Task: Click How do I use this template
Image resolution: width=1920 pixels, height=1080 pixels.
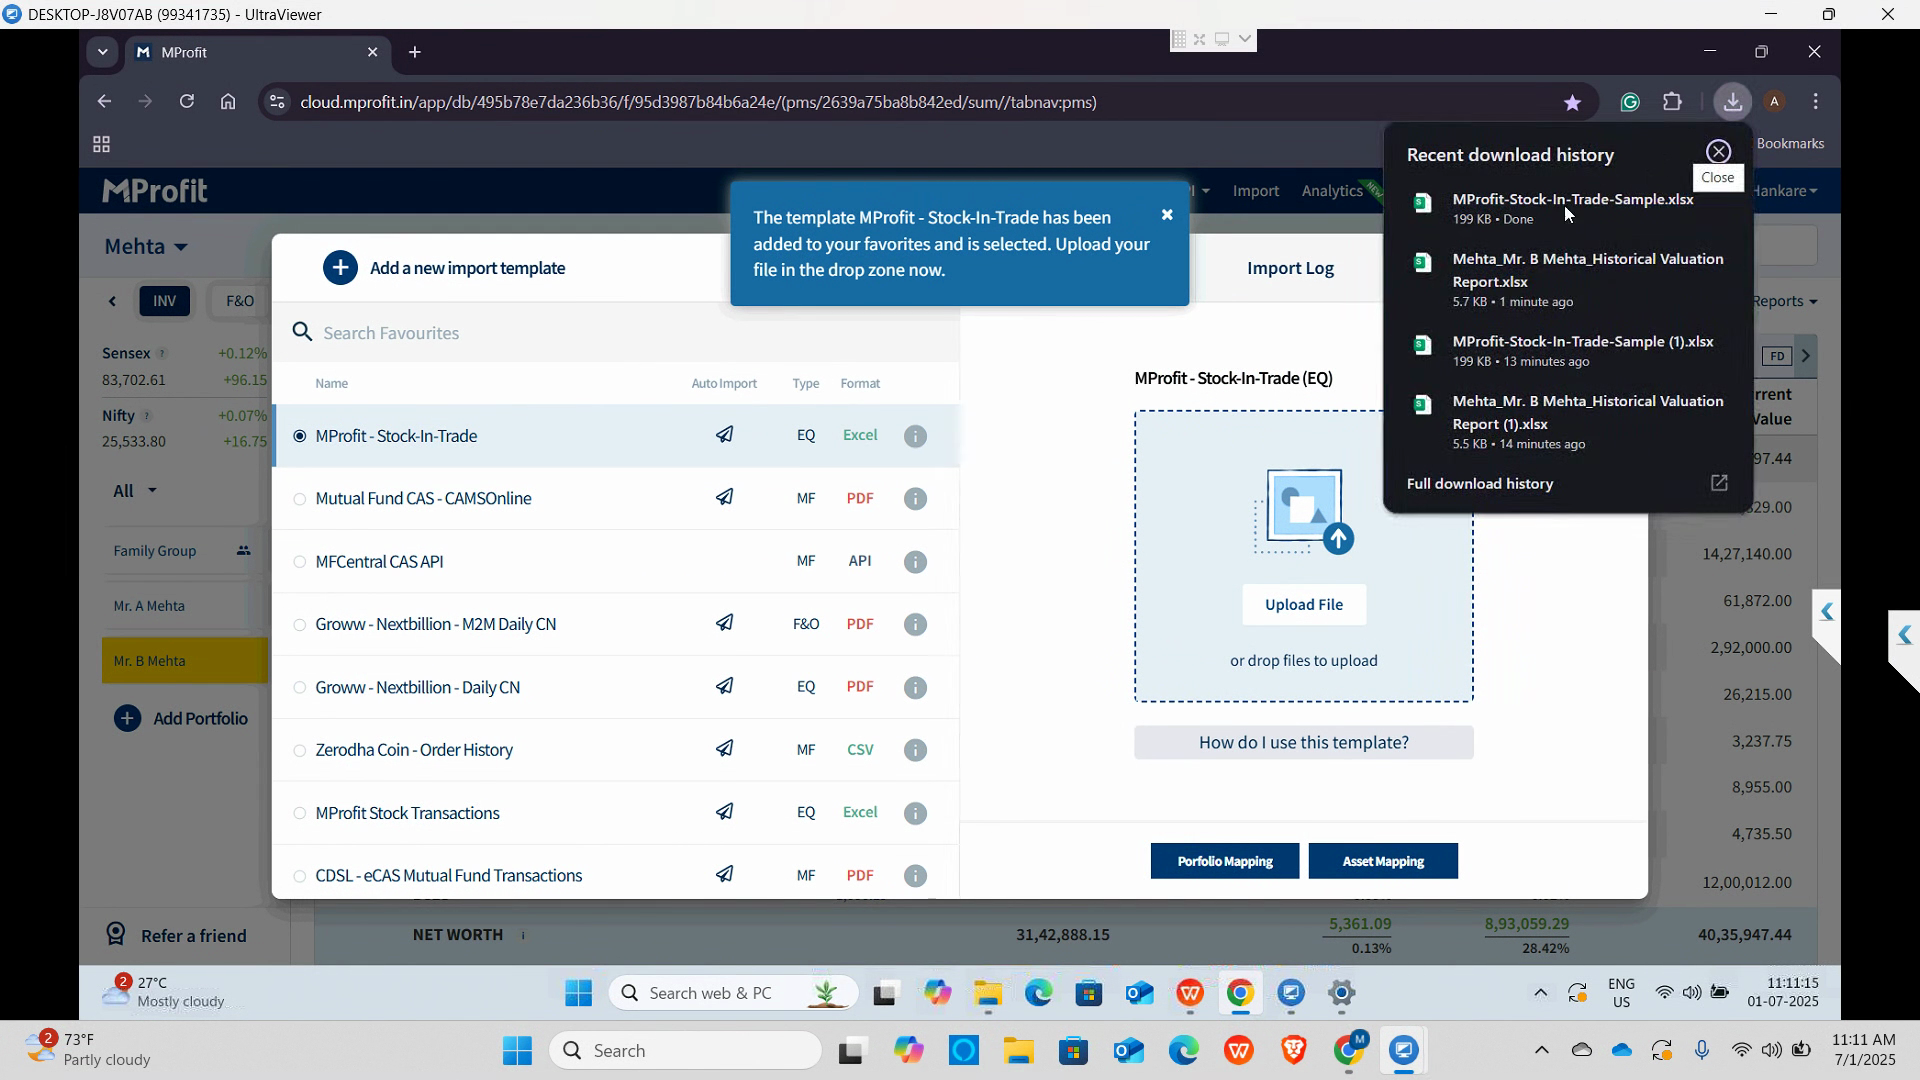Action: pyautogui.click(x=1303, y=743)
